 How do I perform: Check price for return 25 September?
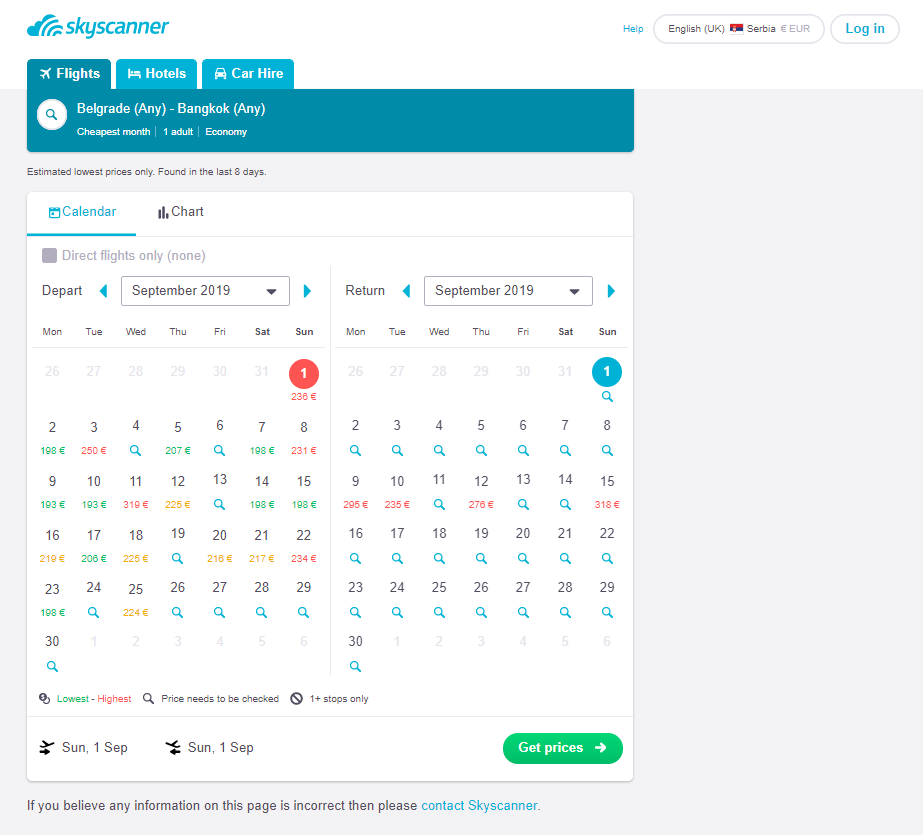pos(439,612)
